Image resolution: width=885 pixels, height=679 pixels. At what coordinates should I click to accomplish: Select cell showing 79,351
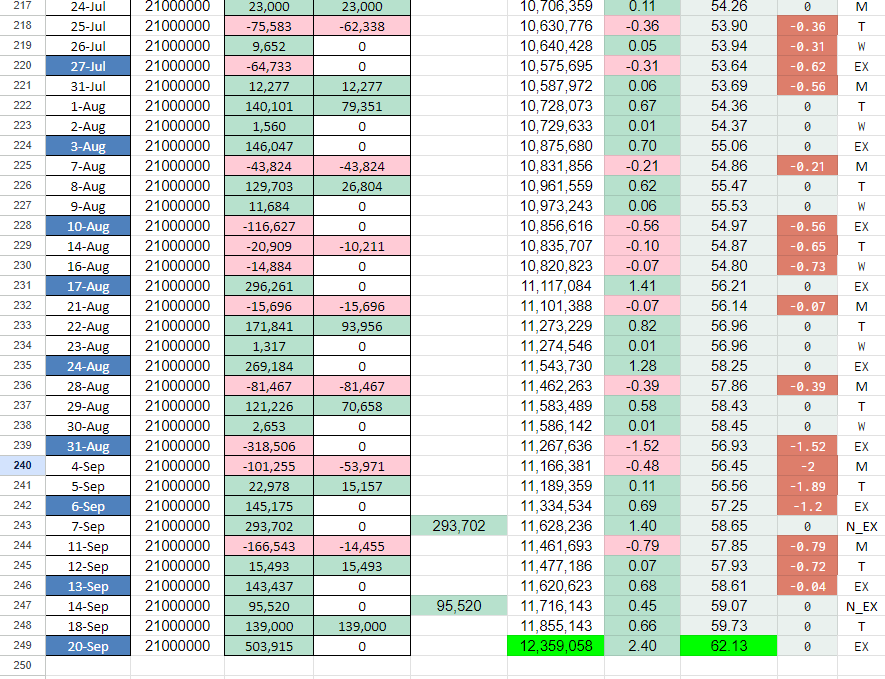point(362,106)
